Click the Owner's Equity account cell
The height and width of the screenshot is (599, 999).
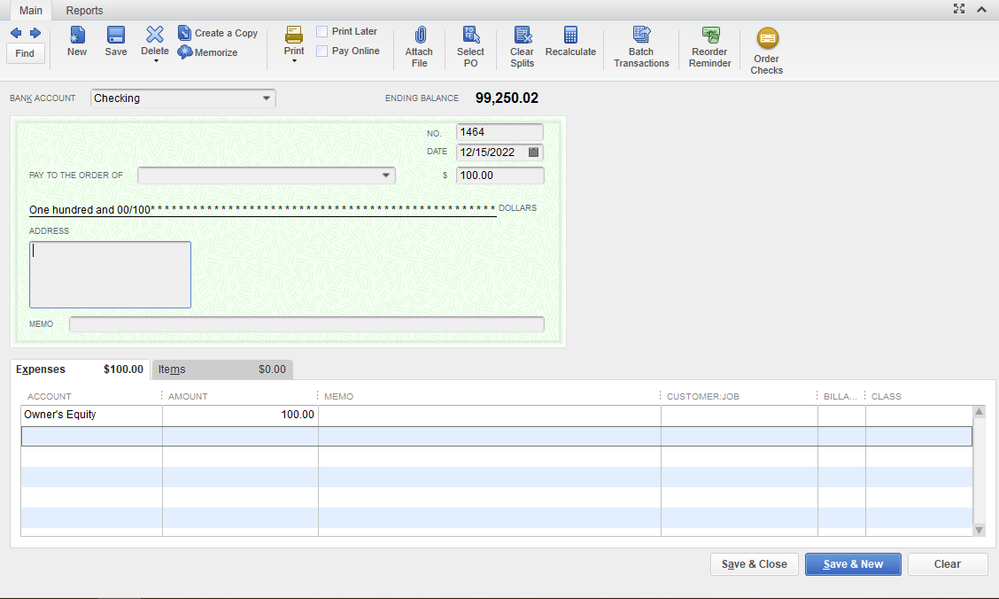pos(92,415)
